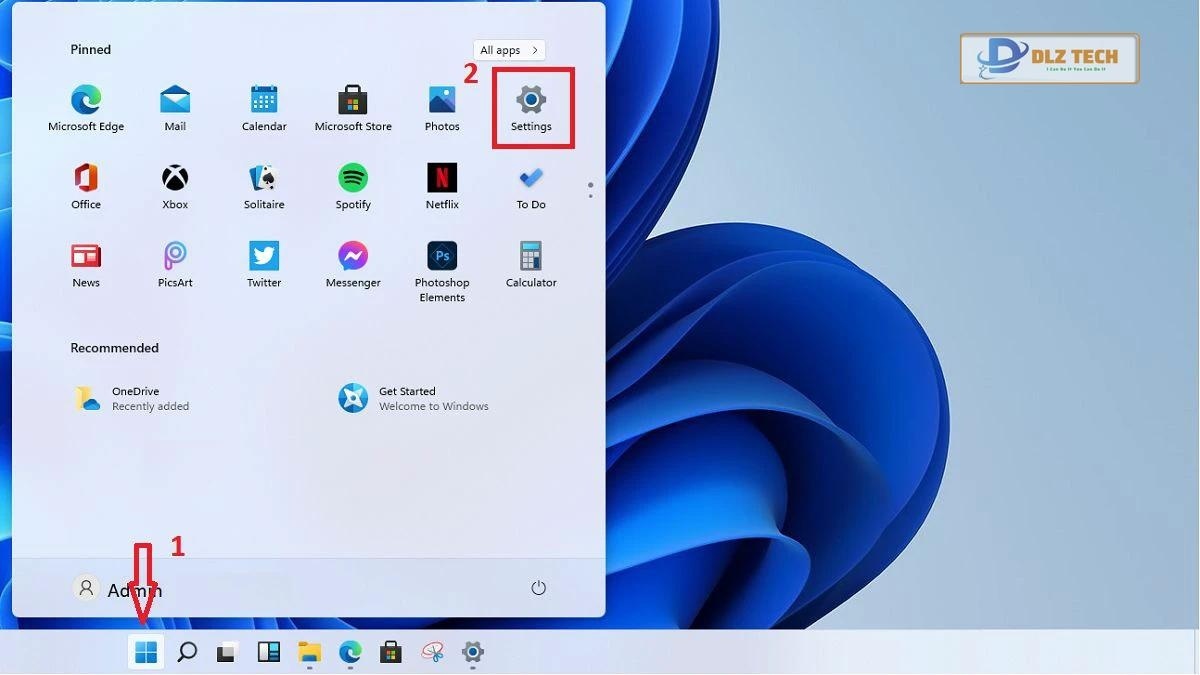Screen dimensions: 1200x675
Task: Click the All apps button
Action: point(509,50)
